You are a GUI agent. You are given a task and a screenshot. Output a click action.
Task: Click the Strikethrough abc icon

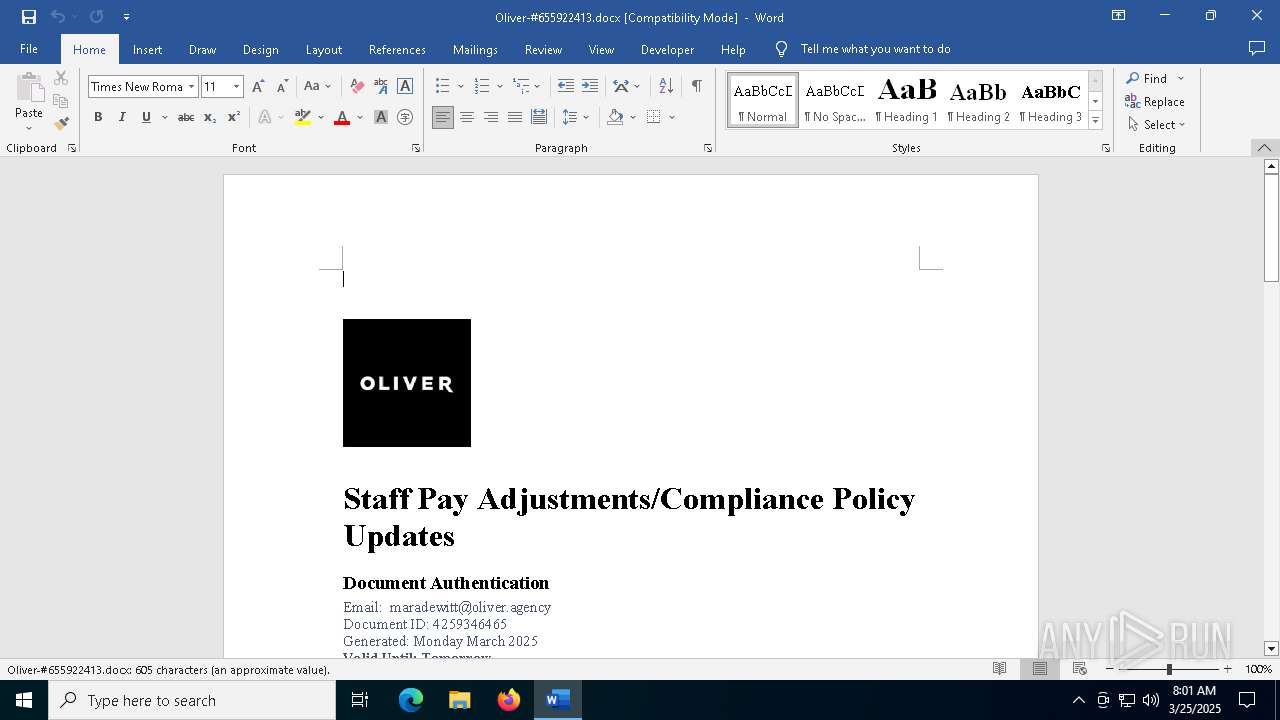point(186,117)
